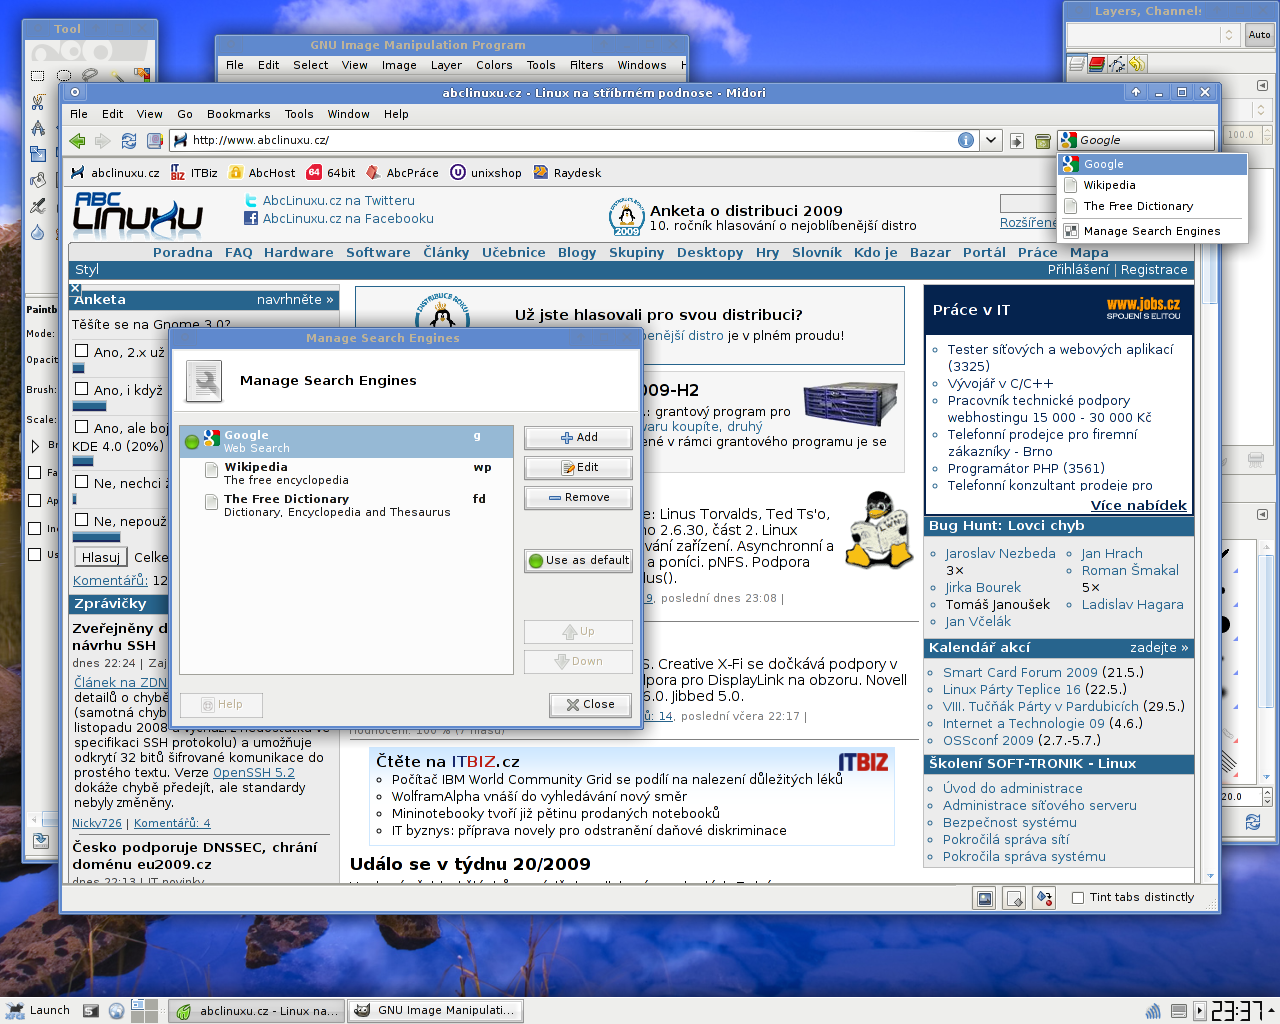The image size is (1280, 1024).
Task: Select the Rectangle Select tool in GIMP toolbox
Action: [38, 75]
